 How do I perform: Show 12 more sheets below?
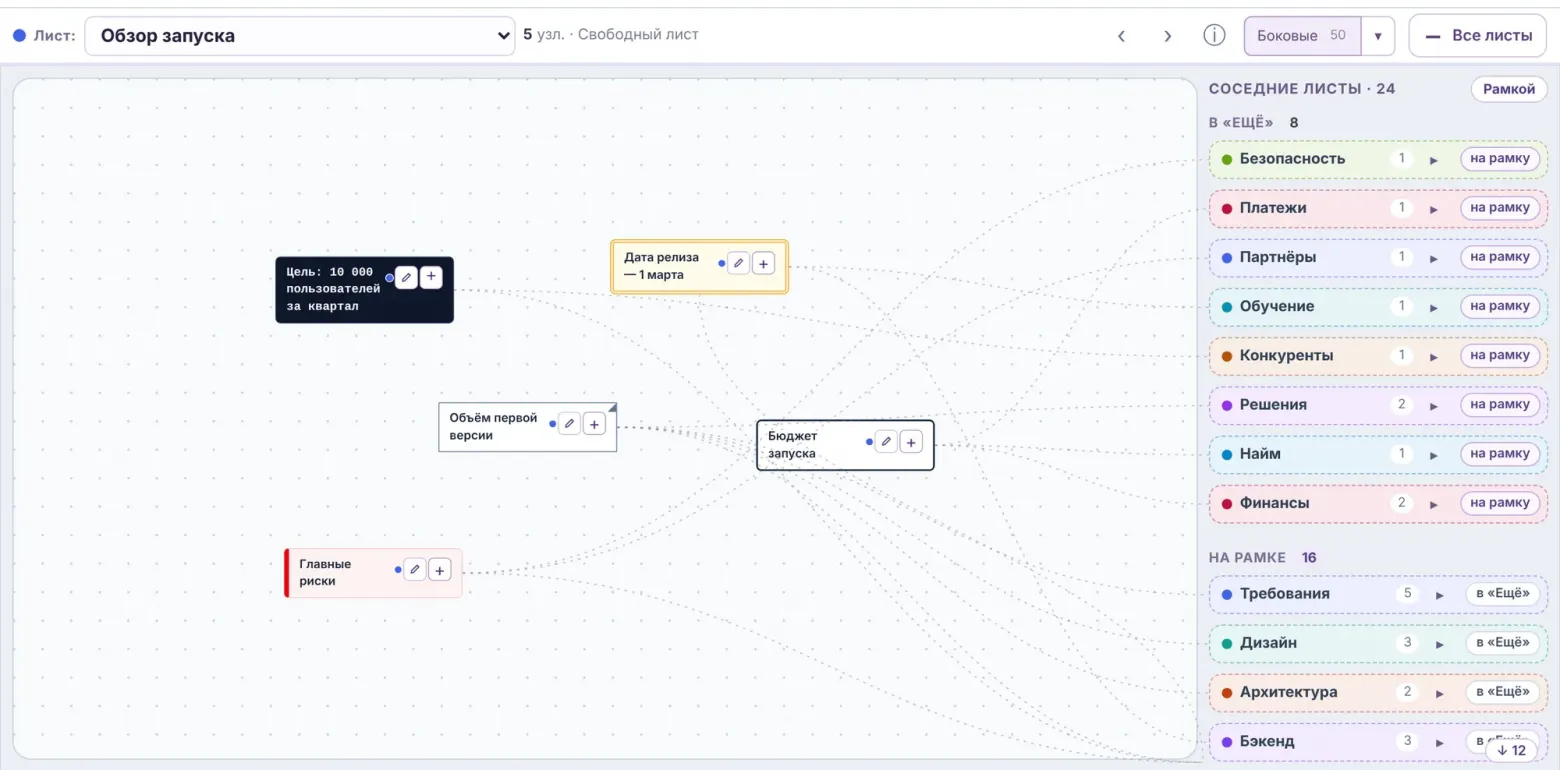[x=1511, y=750]
